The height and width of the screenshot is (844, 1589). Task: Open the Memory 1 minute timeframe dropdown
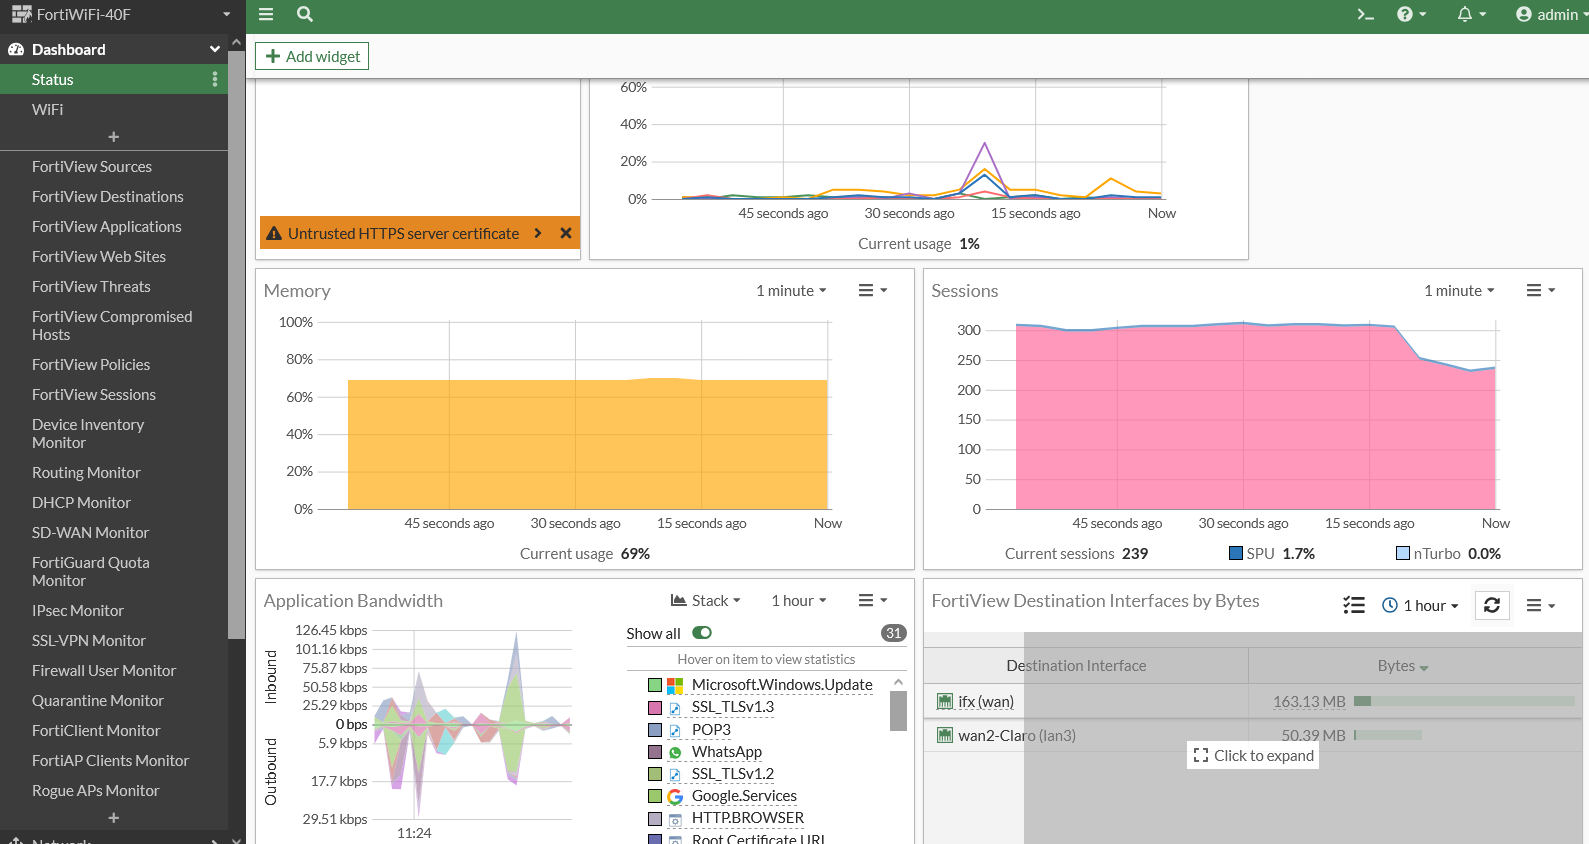click(791, 290)
